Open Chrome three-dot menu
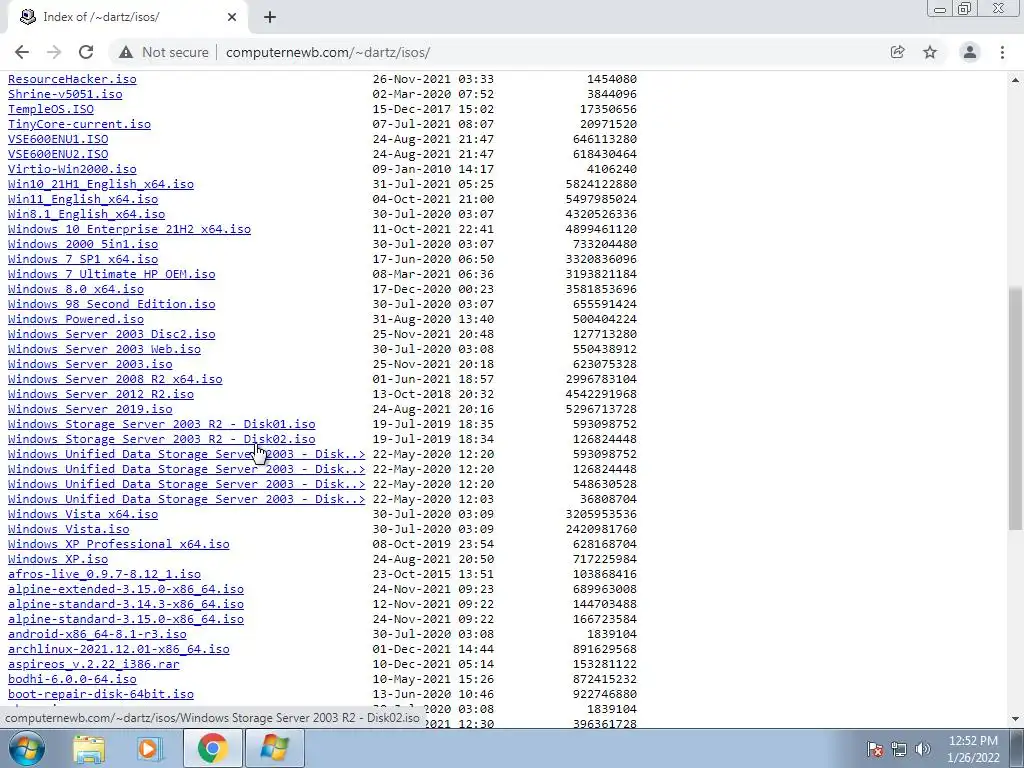This screenshot has width=1024, height=768. point(1002,52)
